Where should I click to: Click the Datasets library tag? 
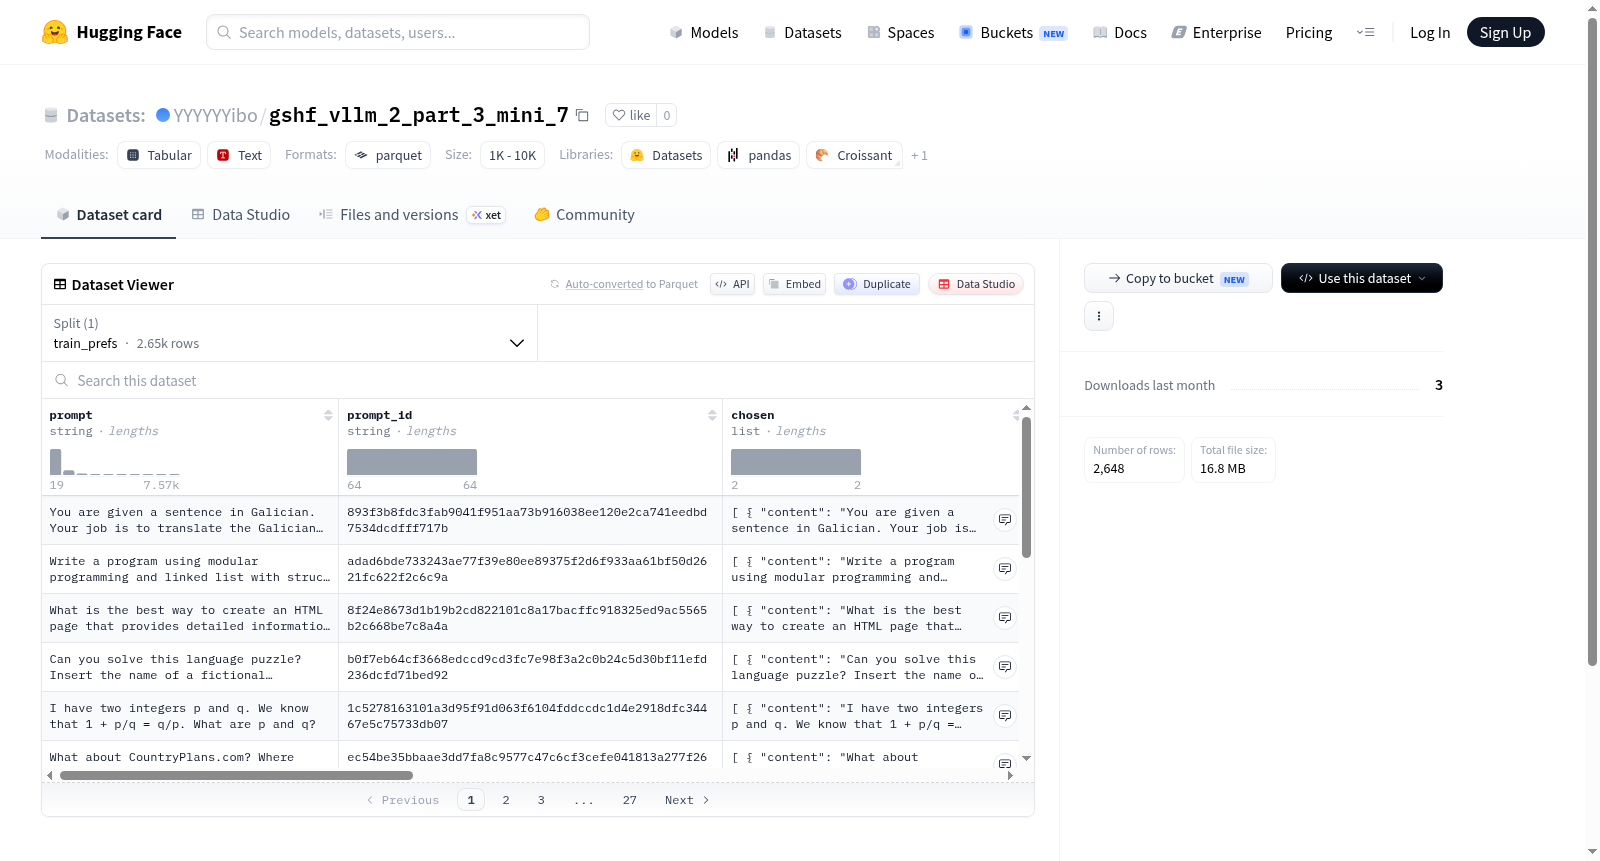pos(666,155)
